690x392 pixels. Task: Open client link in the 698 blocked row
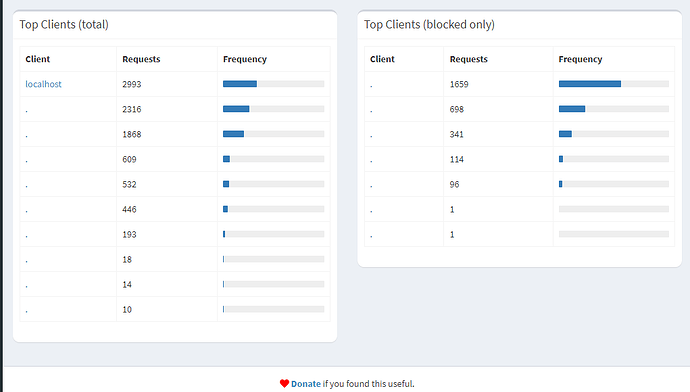click(x=371, y=111)
